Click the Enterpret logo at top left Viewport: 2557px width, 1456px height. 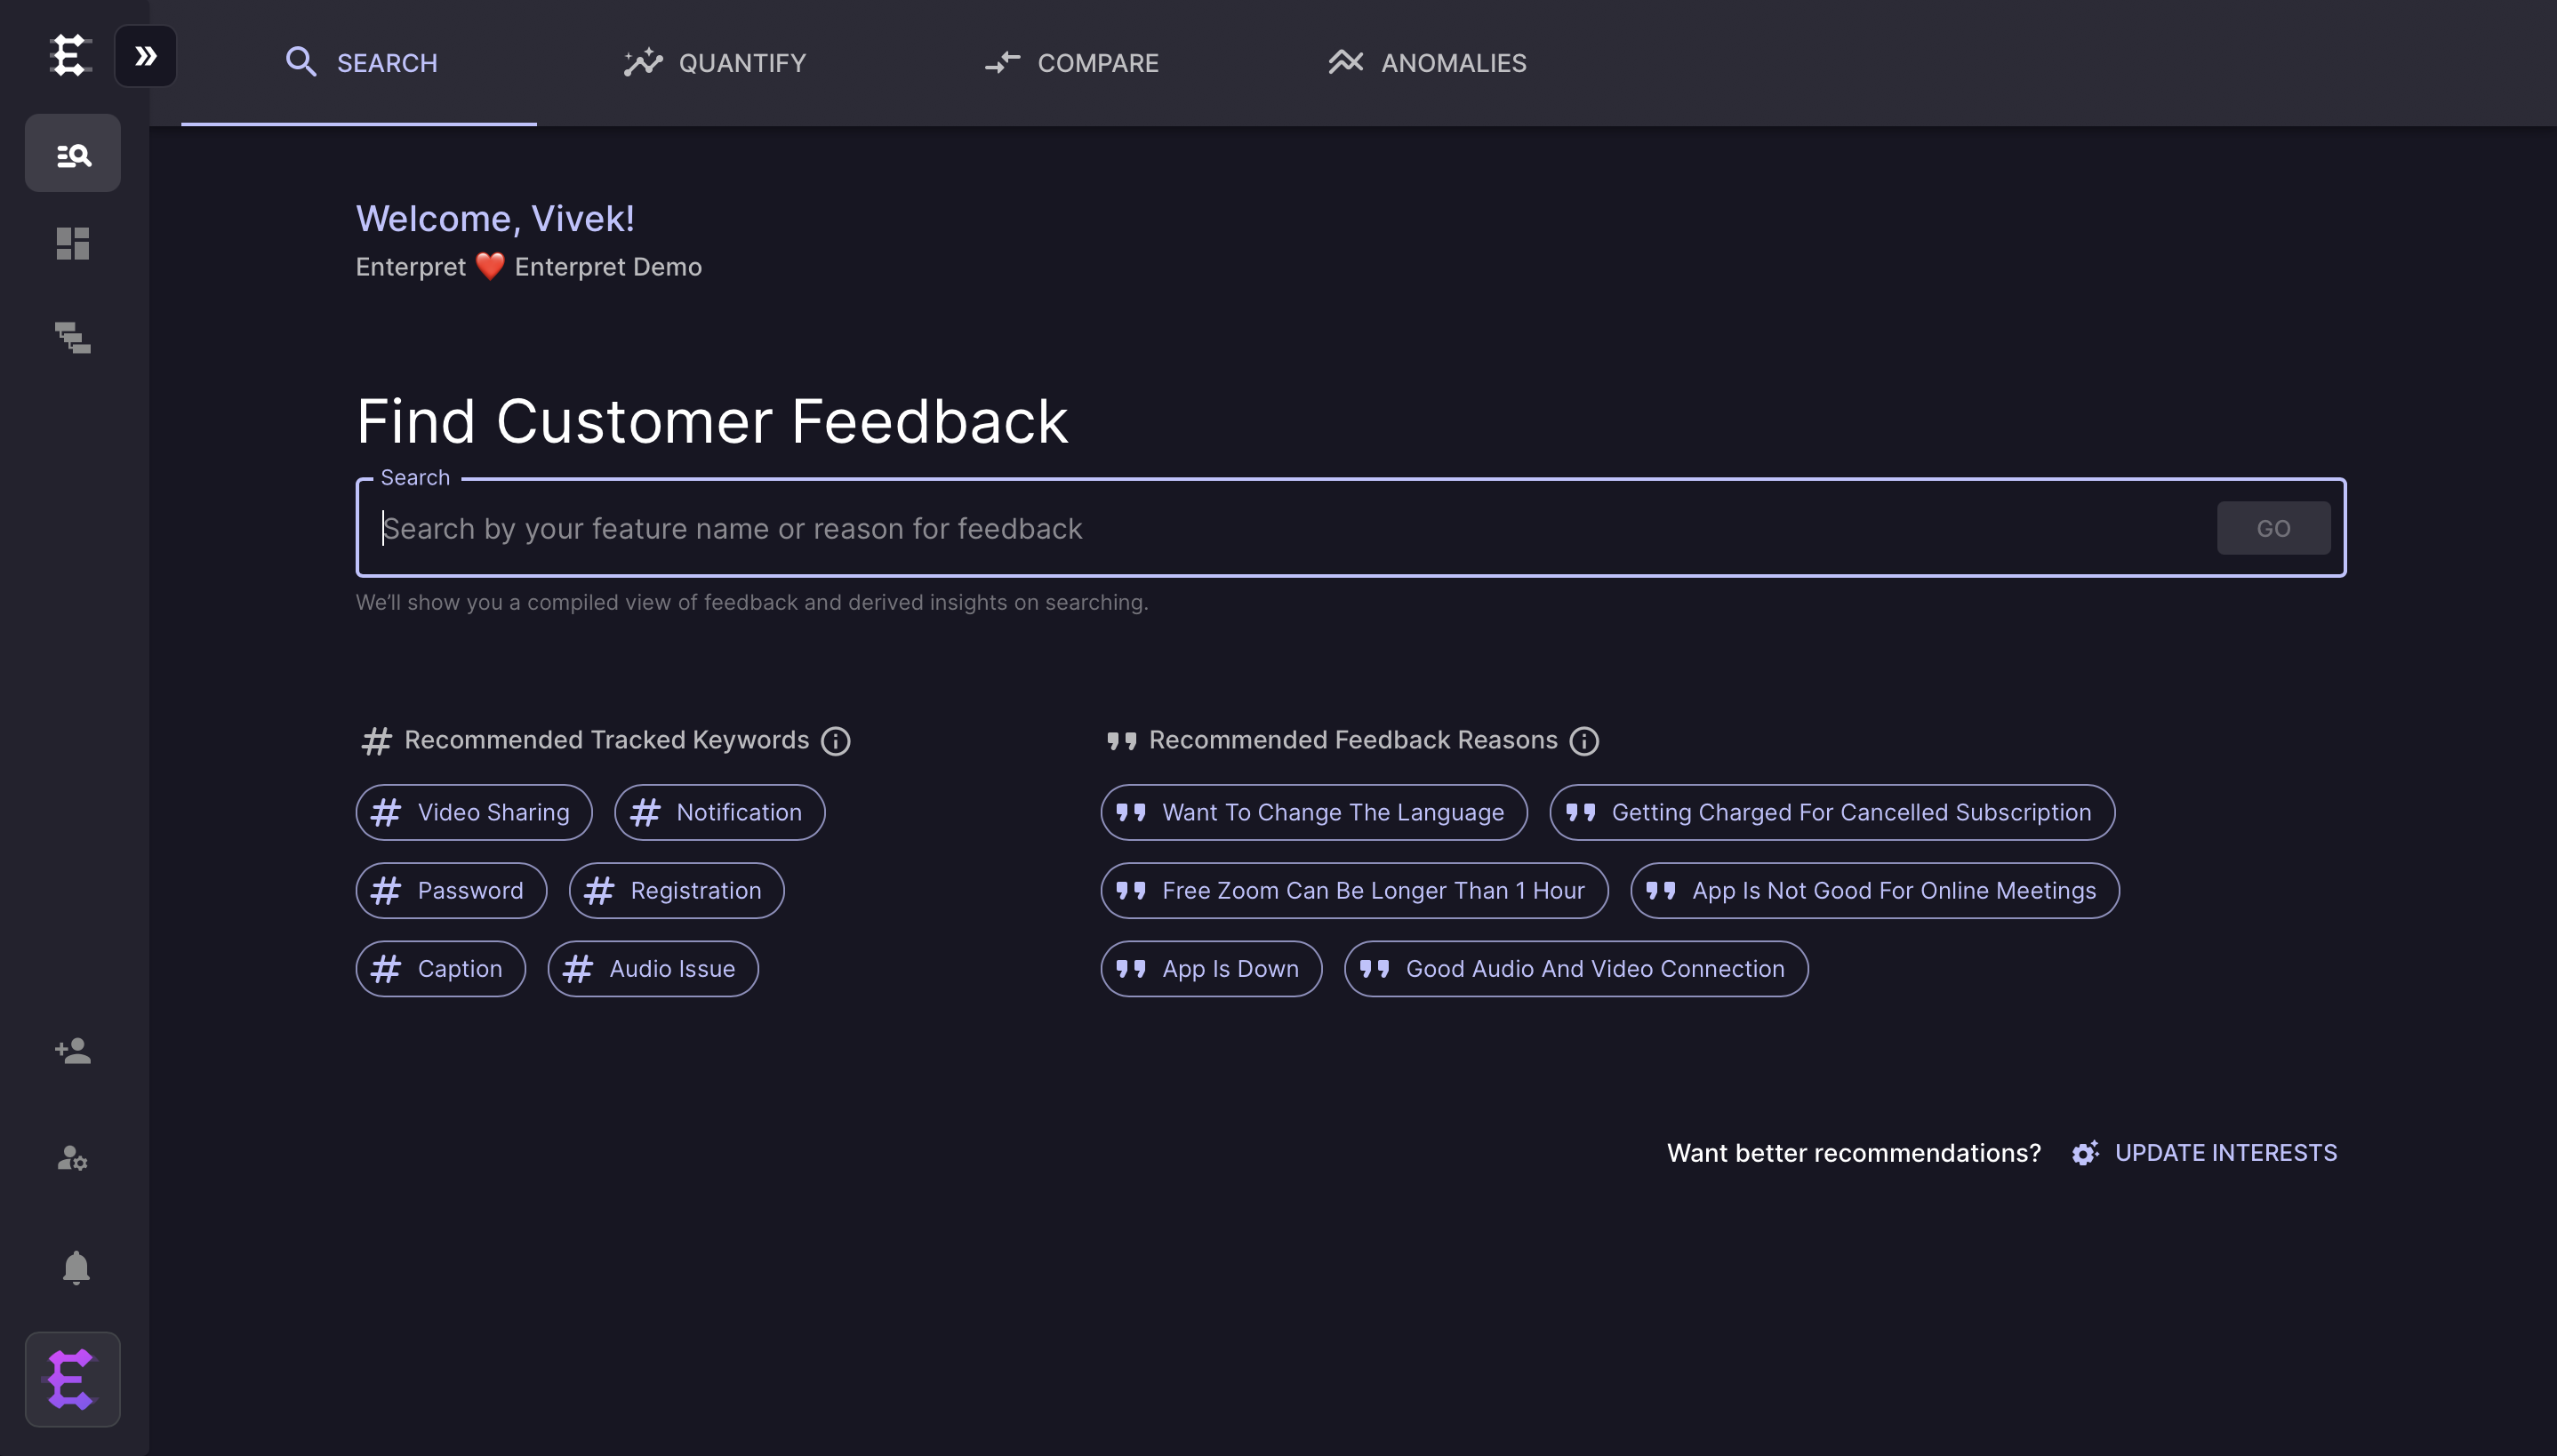click(x=70, y=55)
